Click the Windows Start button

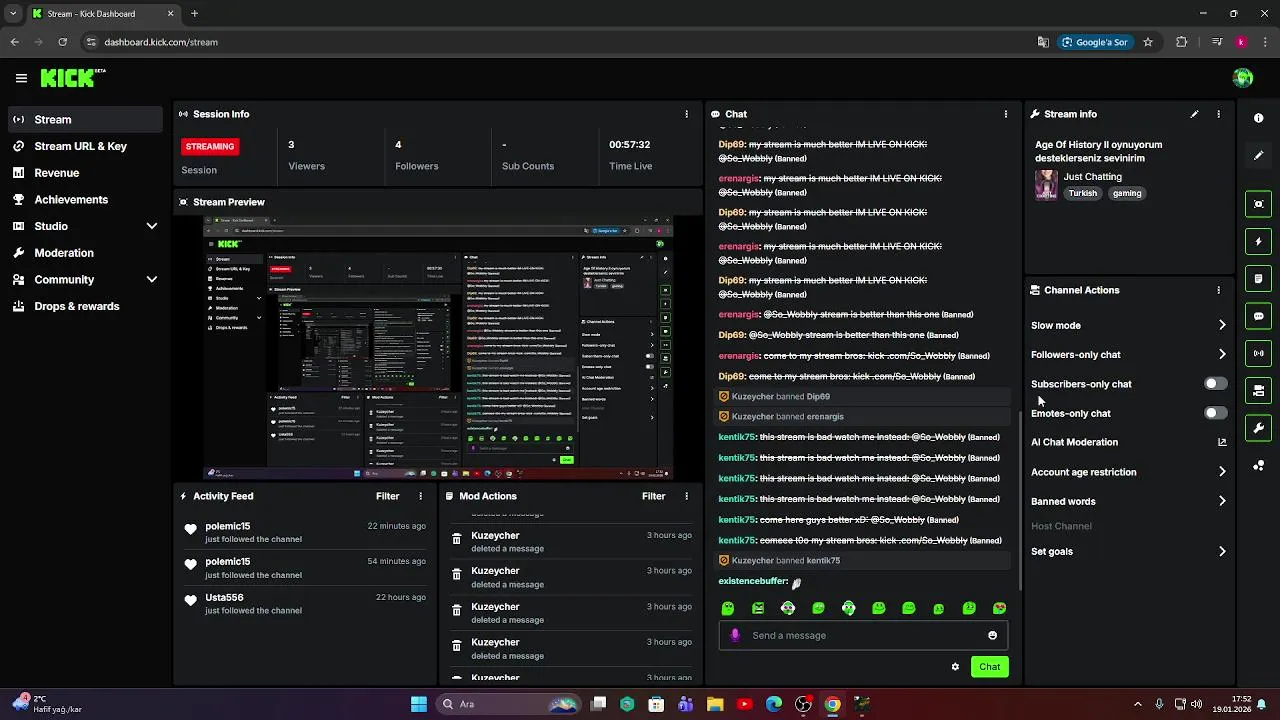click(x=418, y=704)
